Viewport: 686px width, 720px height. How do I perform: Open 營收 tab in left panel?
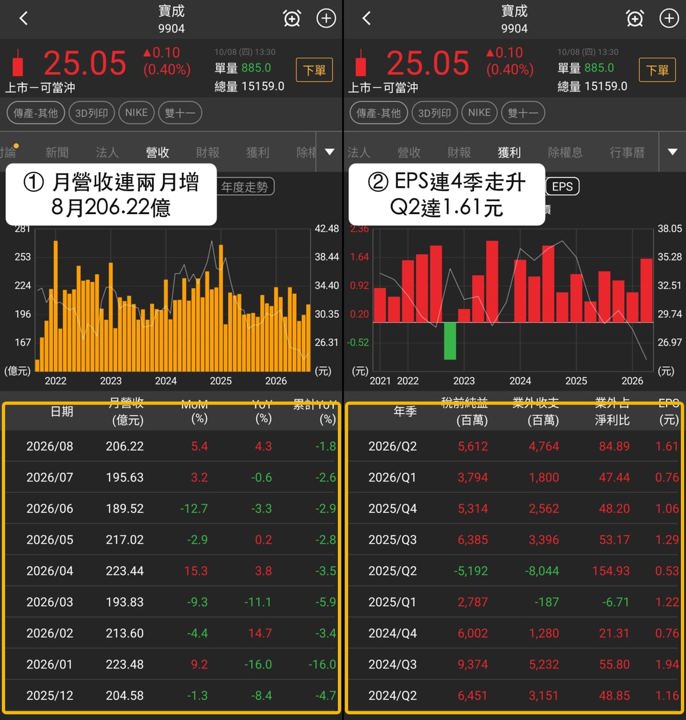point(157,152)
